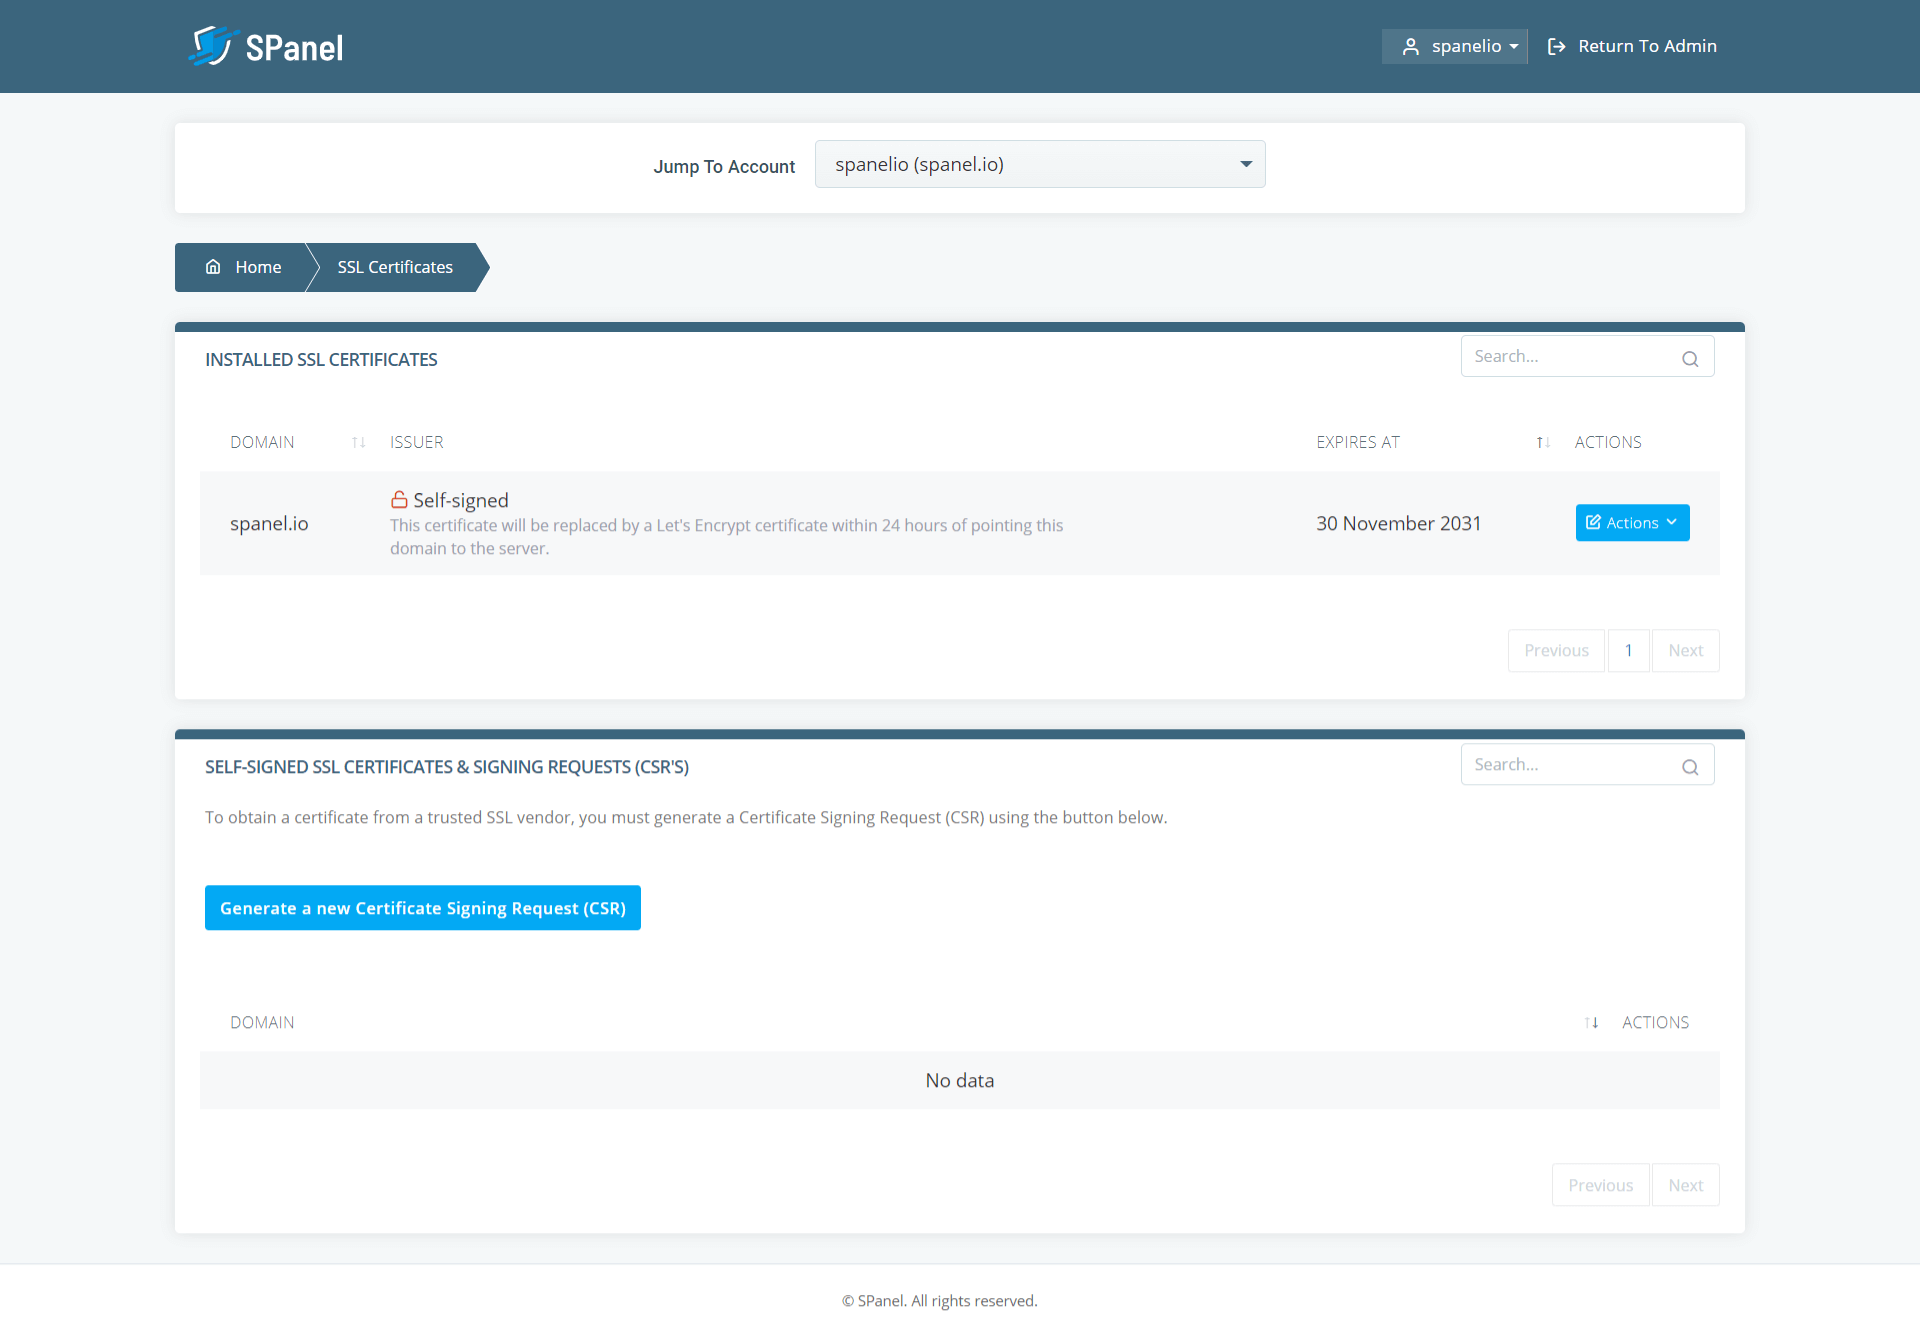Click the spanel.io domain cell

pyautogui.click(x=269, y=523)
